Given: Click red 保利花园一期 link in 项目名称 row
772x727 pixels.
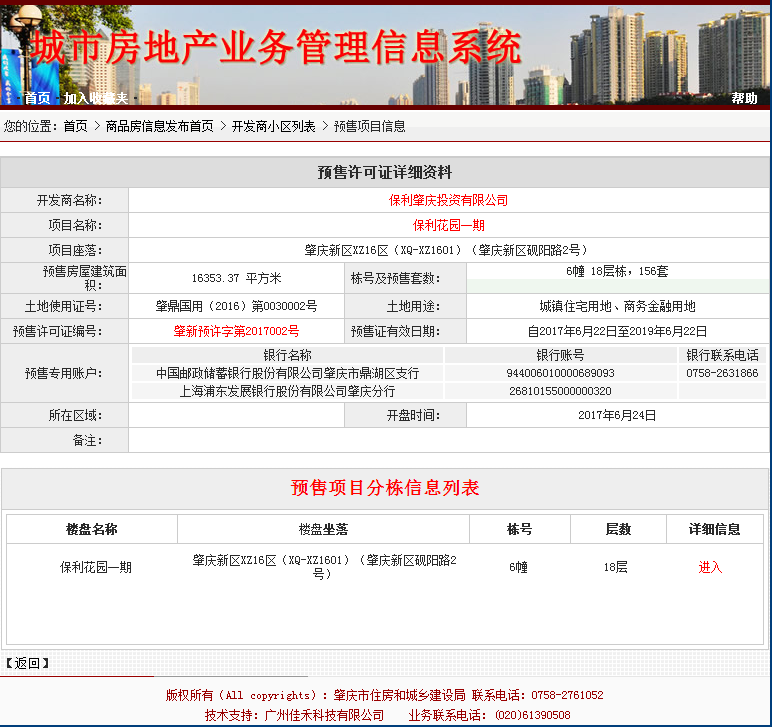Looking at the screenshot, I should coord(448,225).
